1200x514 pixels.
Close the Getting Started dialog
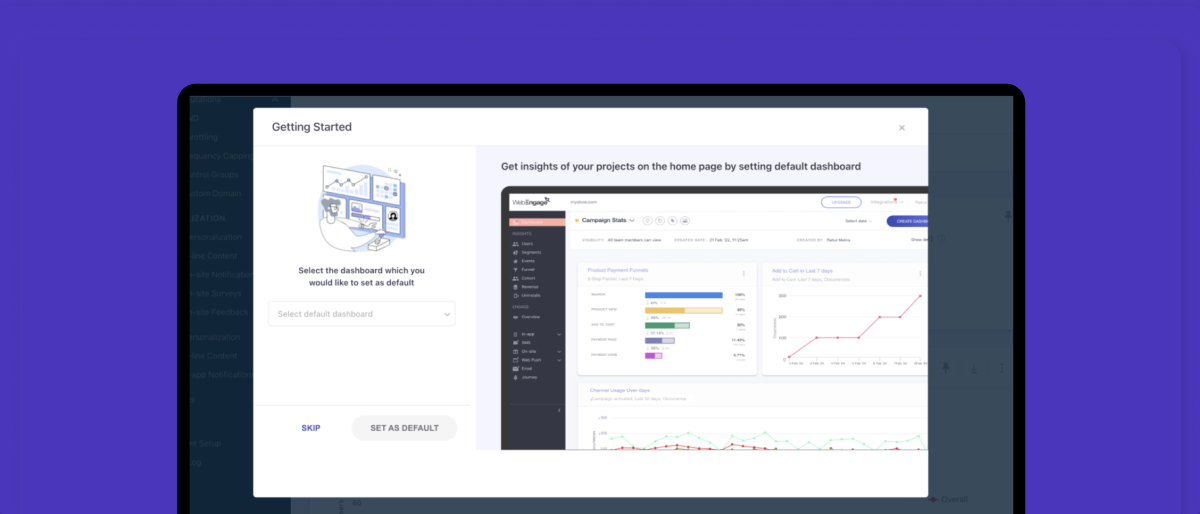901,128
